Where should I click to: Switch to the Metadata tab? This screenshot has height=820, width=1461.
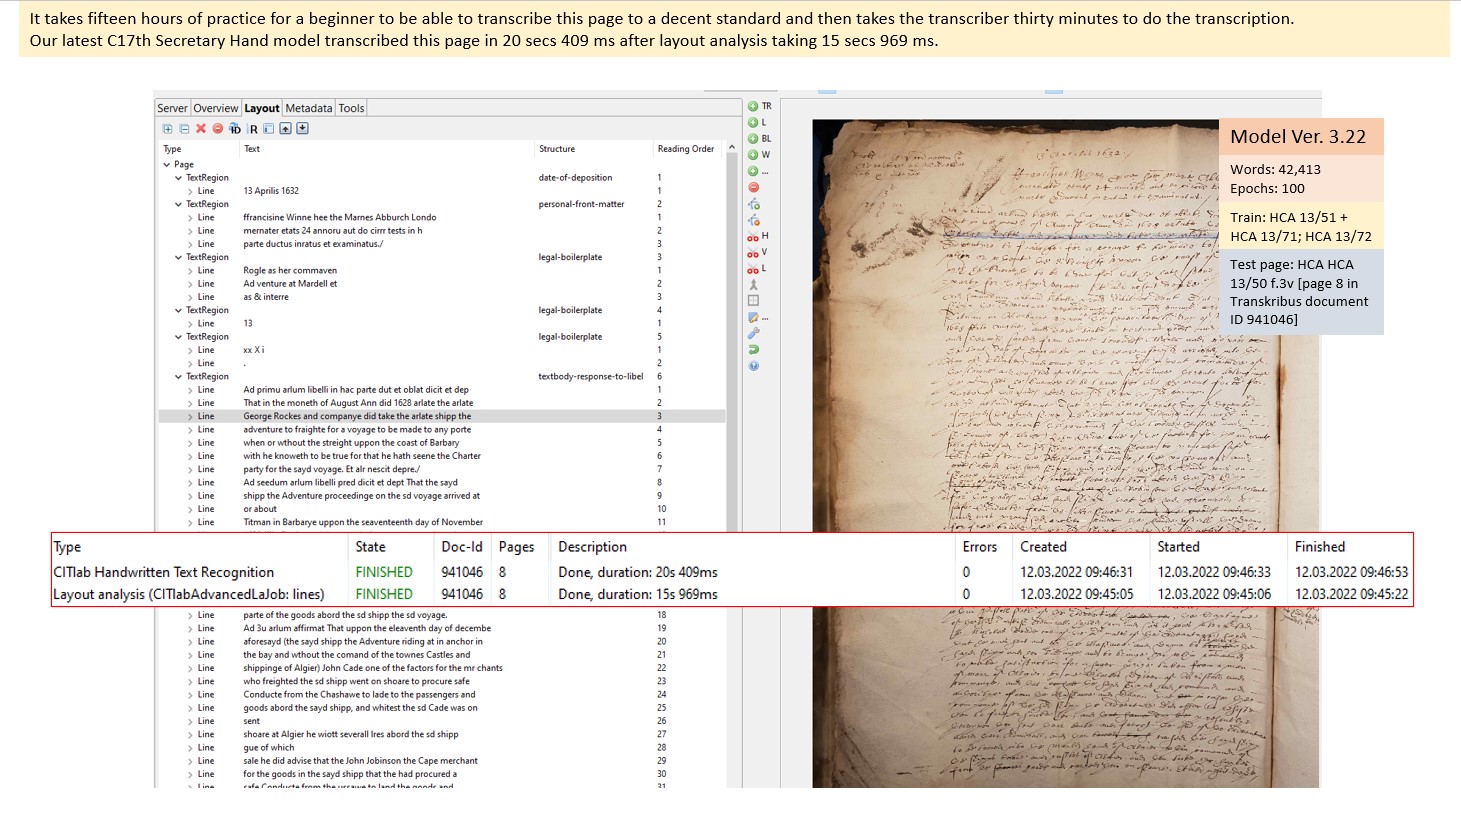tap(308, 108)
